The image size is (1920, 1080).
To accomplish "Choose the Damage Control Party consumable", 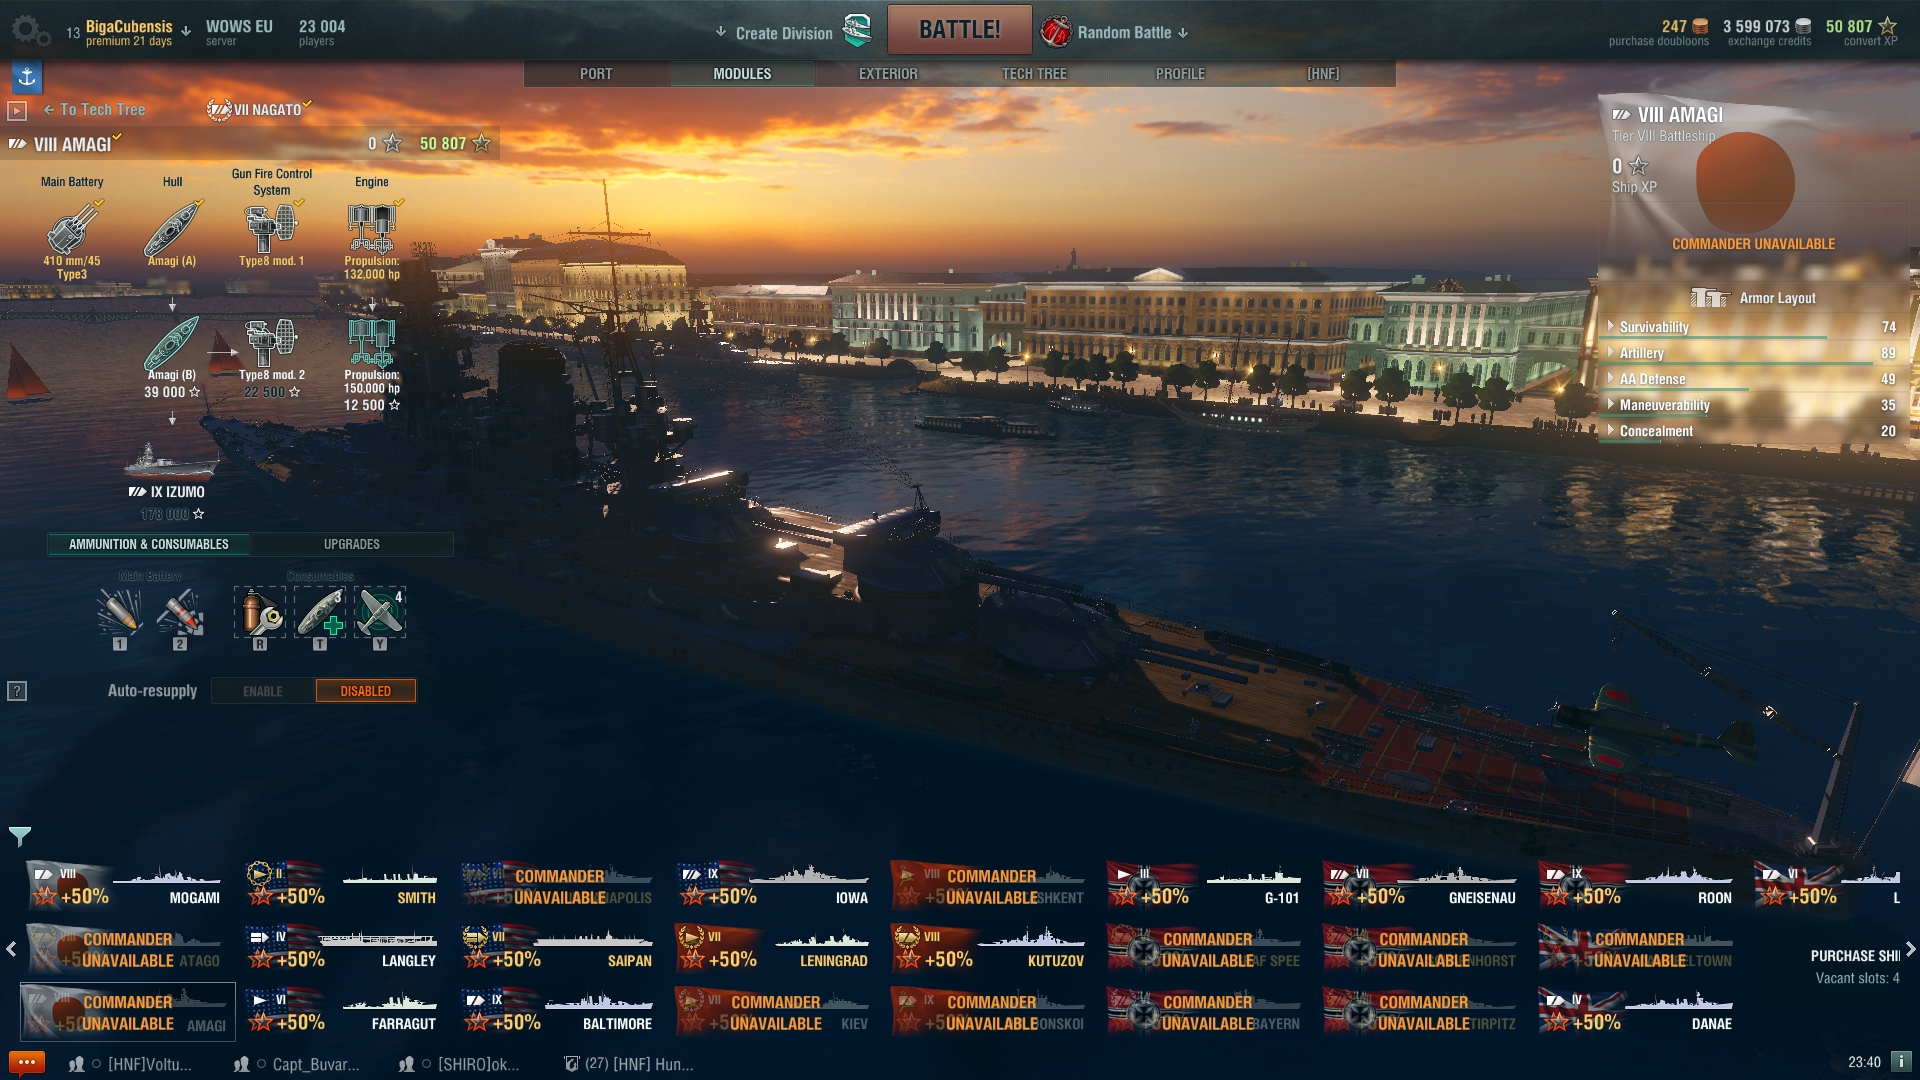I will pos(260,612).
